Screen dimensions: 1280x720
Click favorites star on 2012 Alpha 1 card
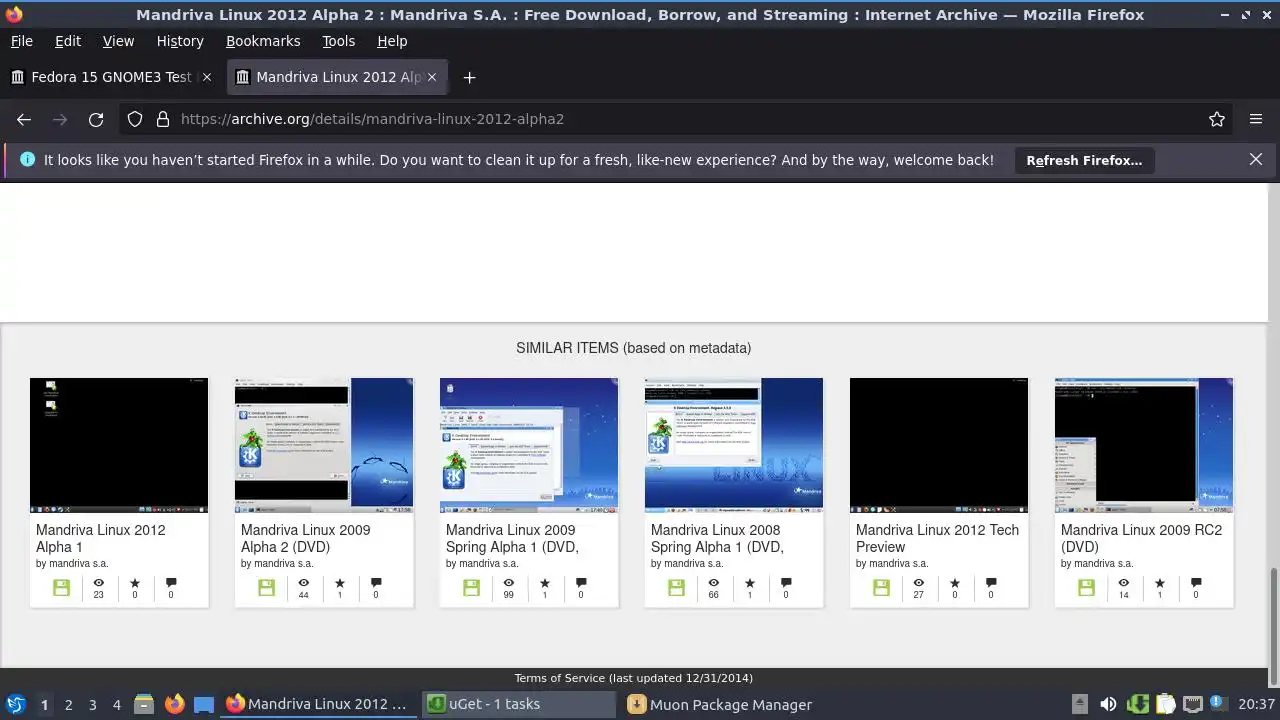click(x=135, y=583)
